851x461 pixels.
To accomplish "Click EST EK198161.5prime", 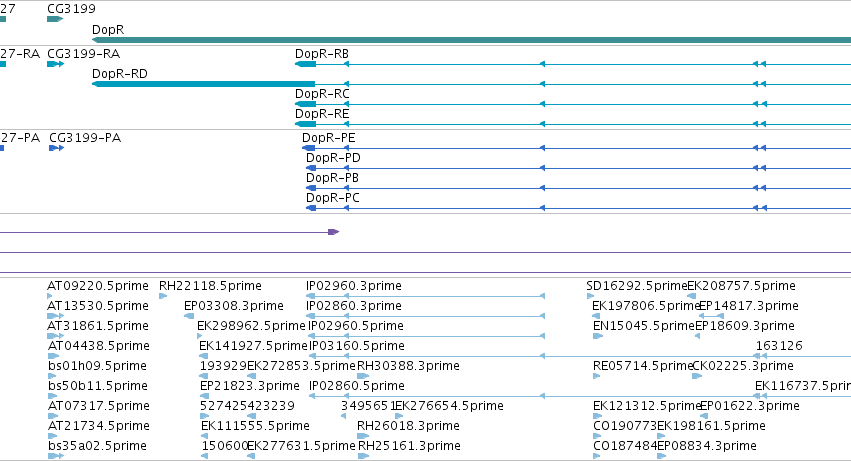I will (x=712, y=426).
